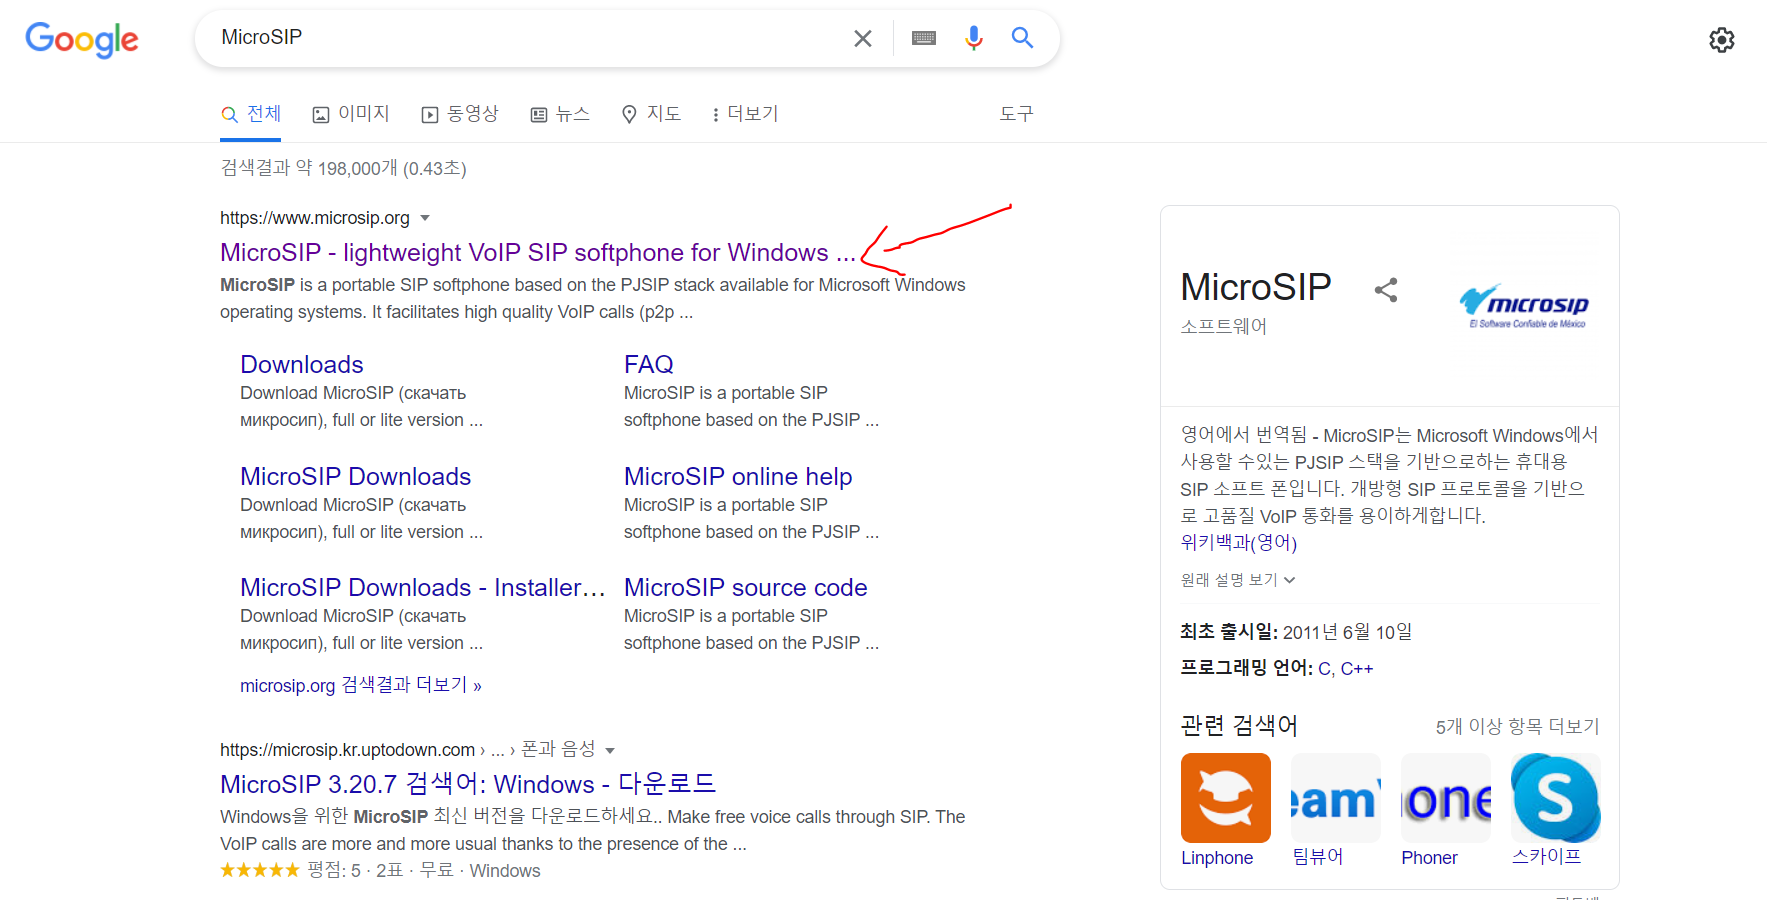Open the 더보기 menu
This screenshot has width=1767, height=900.
[x=745, y=114]
